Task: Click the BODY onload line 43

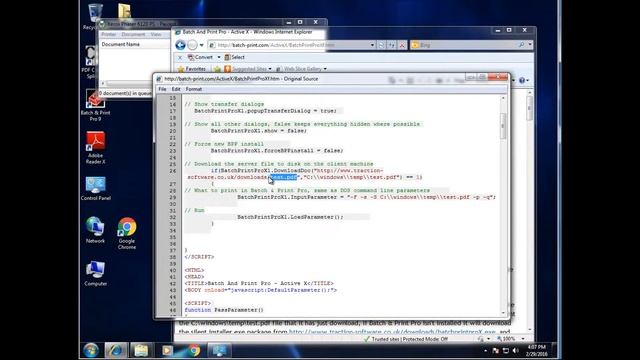Action: [x=260, y=290]
